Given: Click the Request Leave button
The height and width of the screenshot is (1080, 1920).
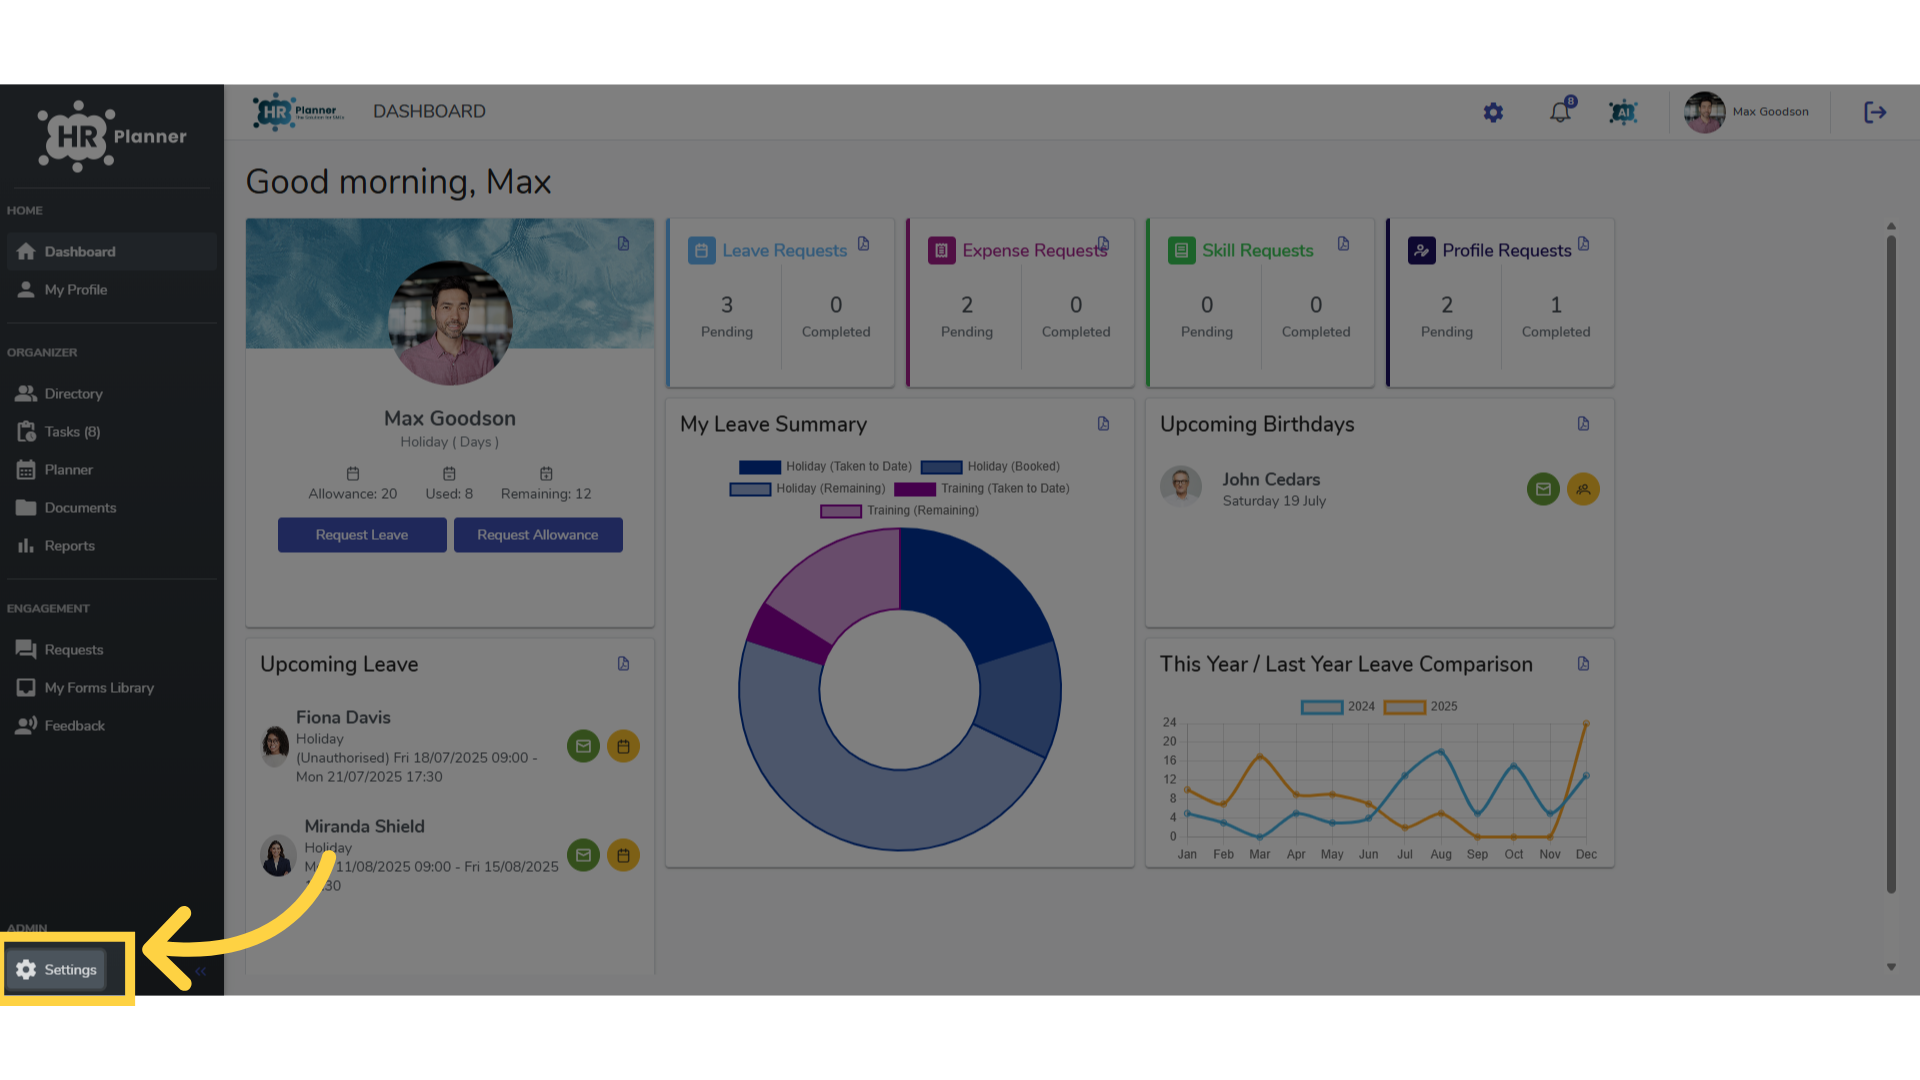Looking at the screenshot, I should (x=362, y=535).
